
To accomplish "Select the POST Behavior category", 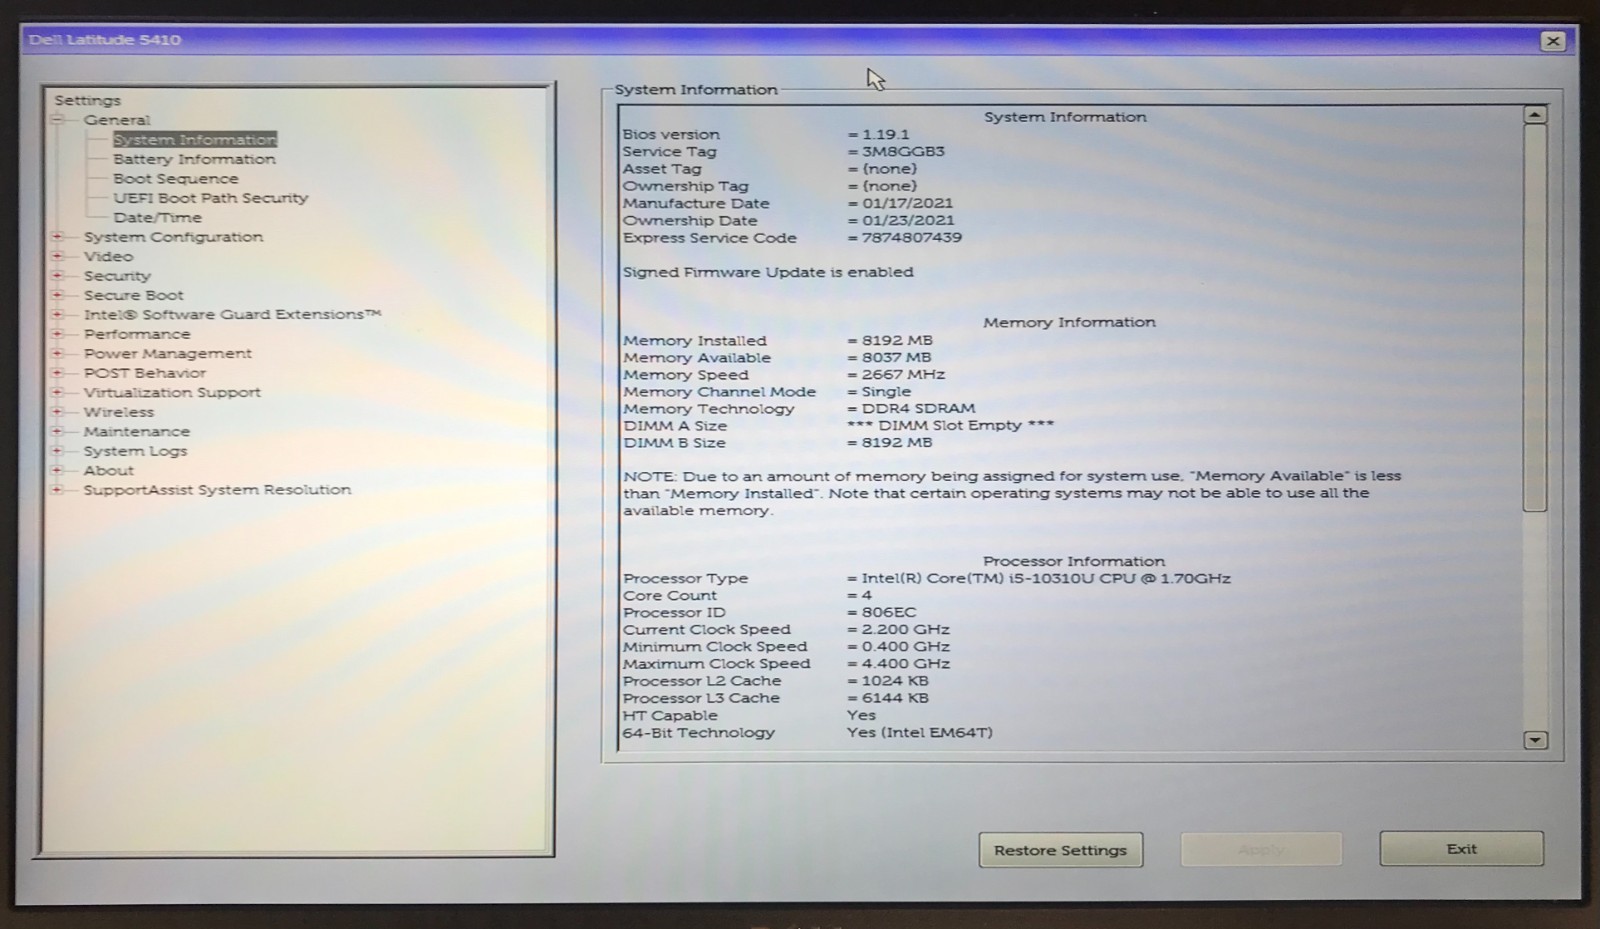I will pos(145,373).
